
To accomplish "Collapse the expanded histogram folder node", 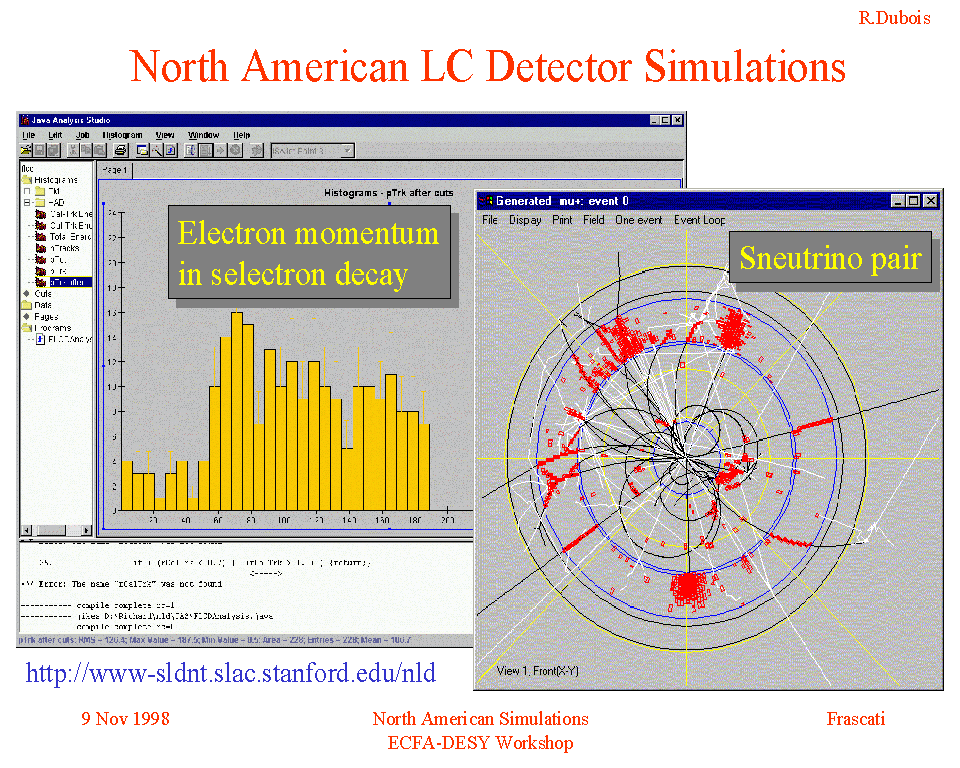I will [27, 202].
